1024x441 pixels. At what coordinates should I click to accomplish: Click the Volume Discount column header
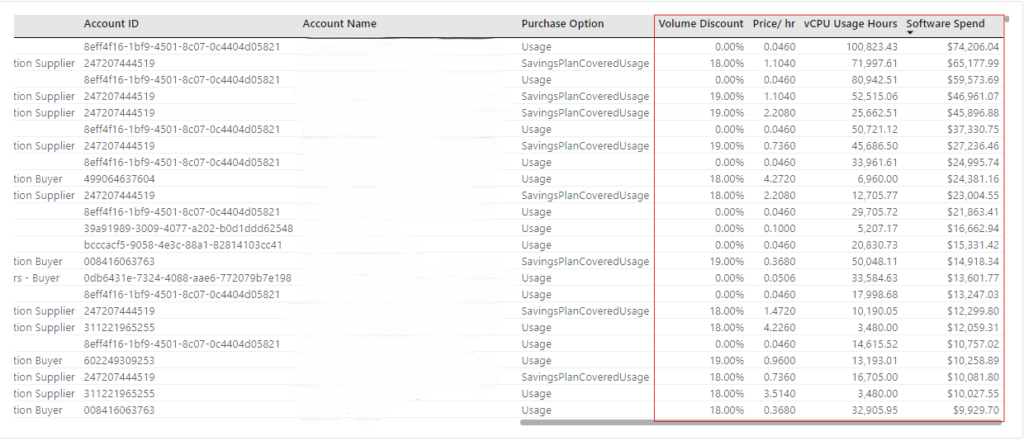701,23
